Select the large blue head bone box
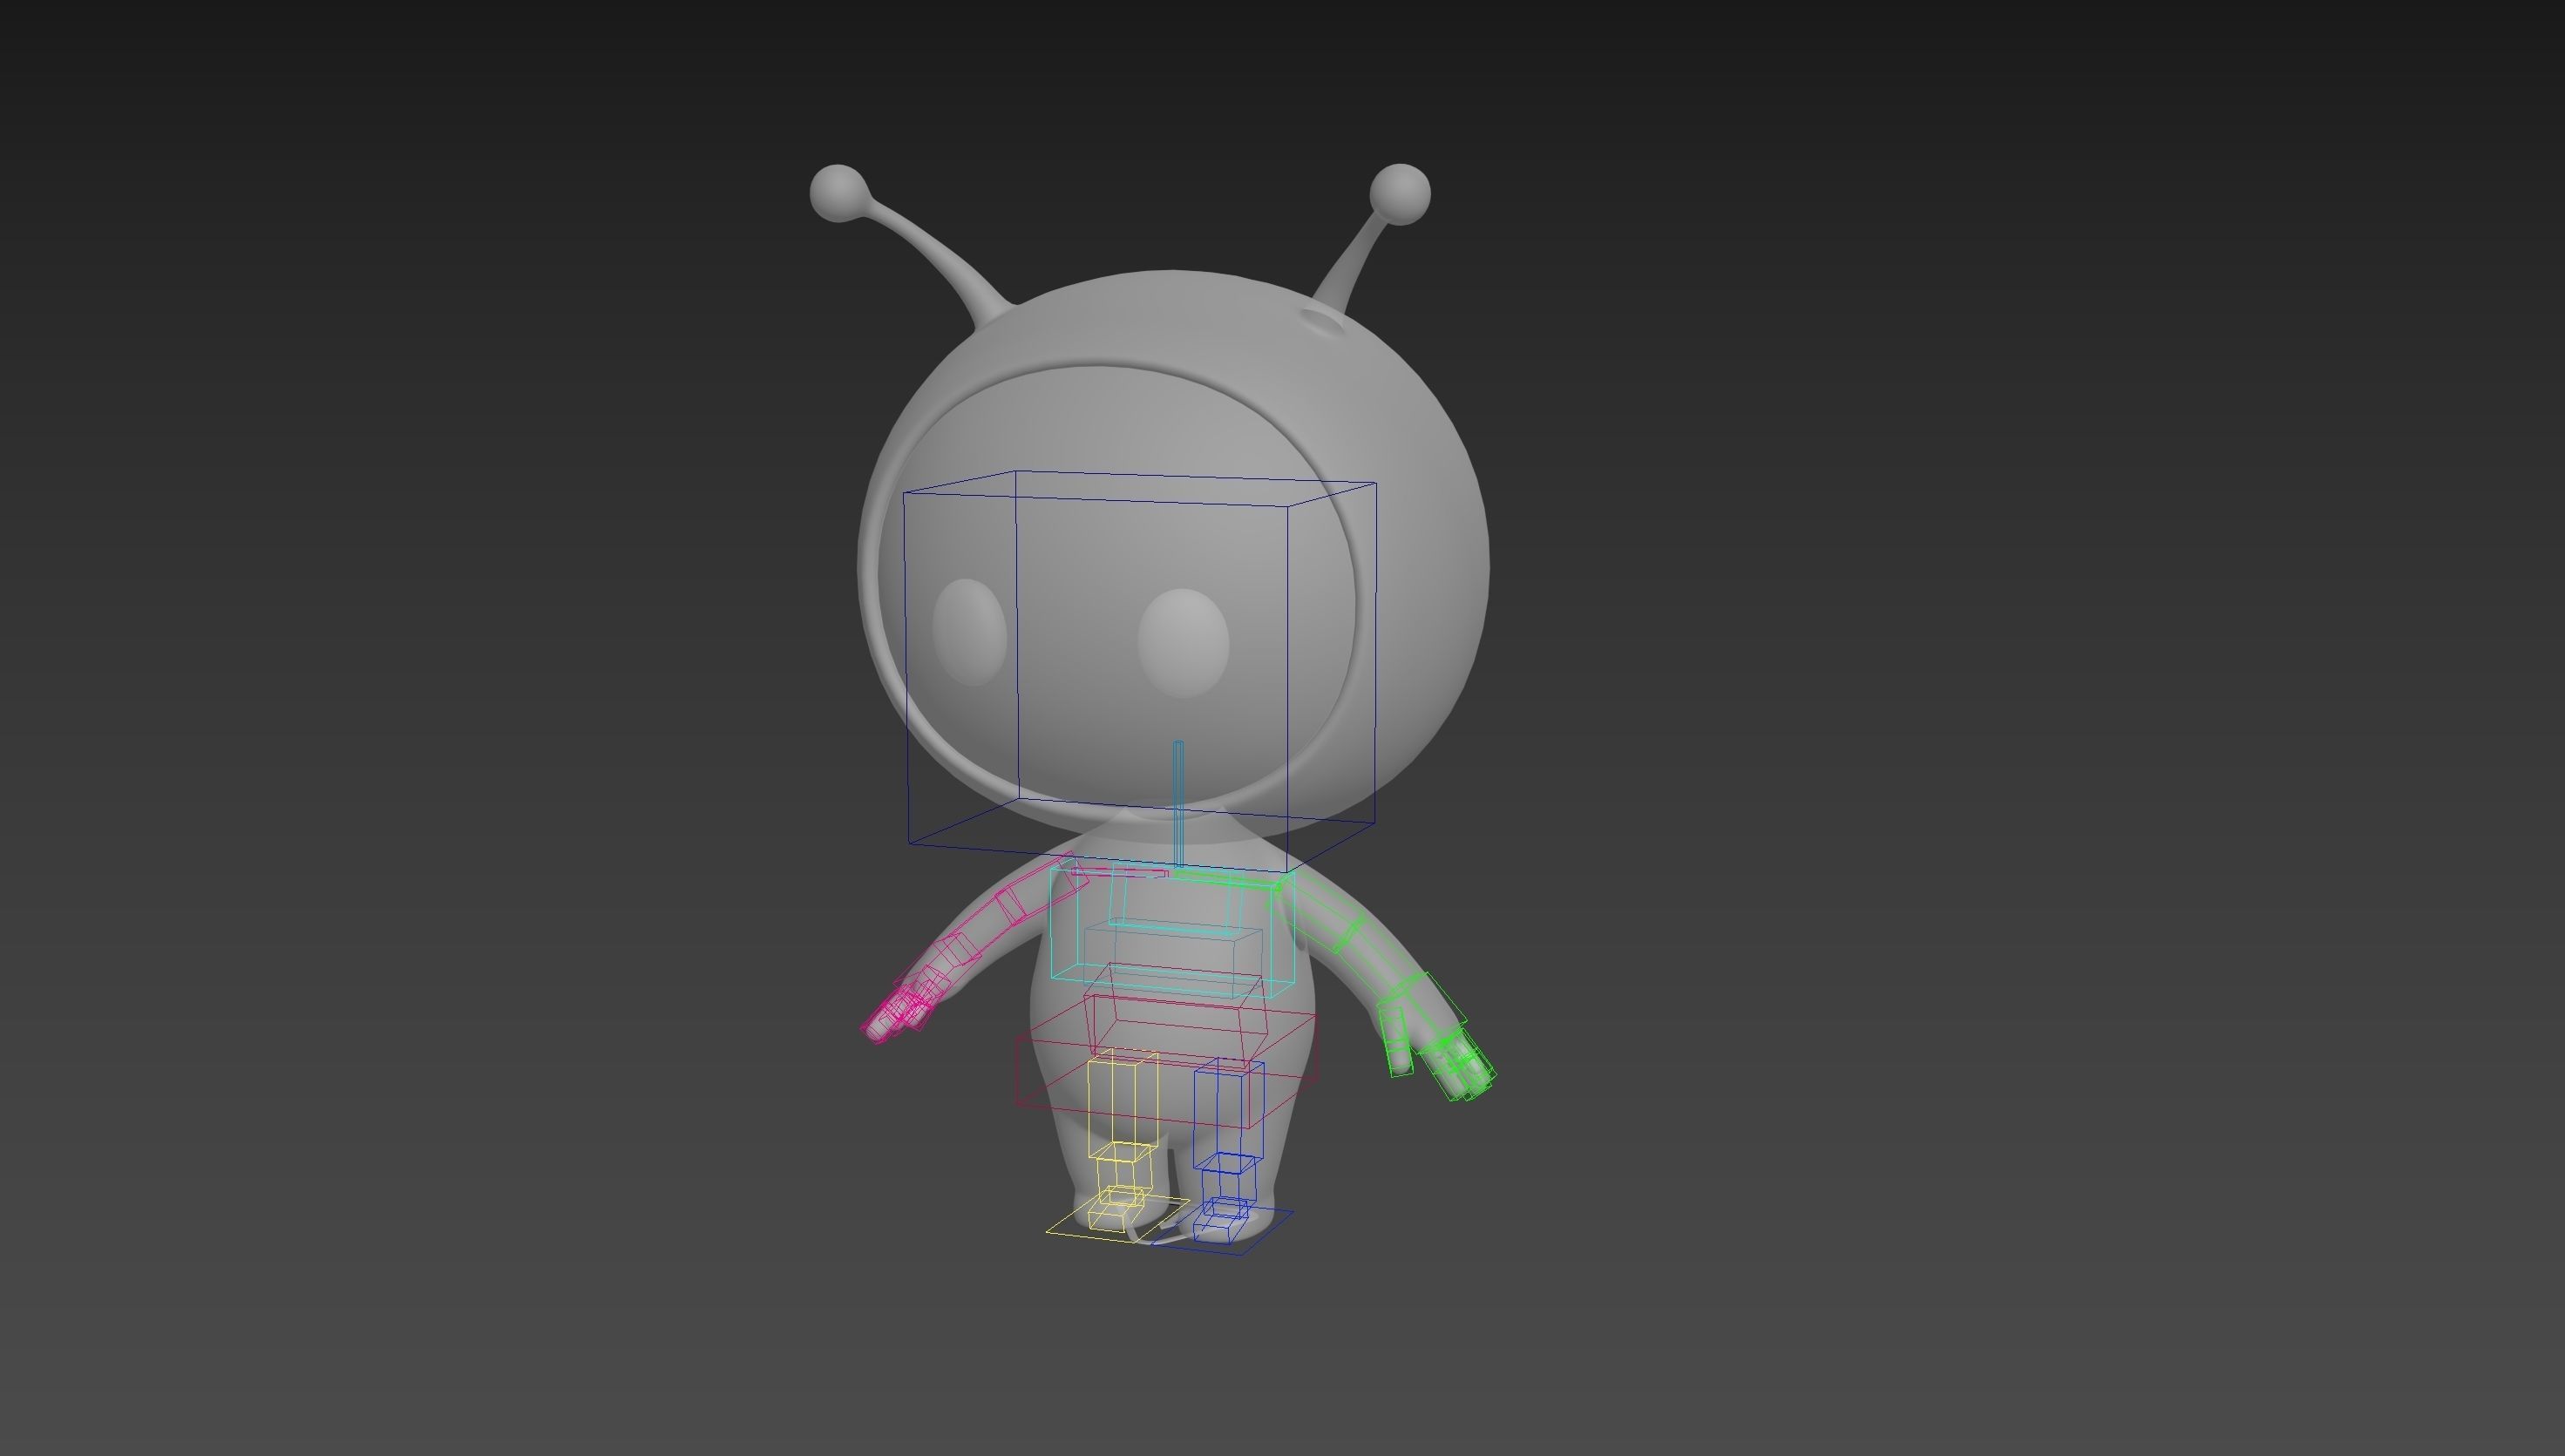Viewport: 2565px width, 1456px height. click(x=1140, y=670)
